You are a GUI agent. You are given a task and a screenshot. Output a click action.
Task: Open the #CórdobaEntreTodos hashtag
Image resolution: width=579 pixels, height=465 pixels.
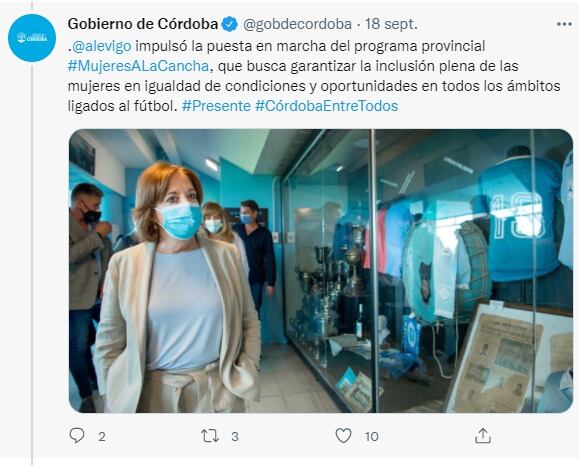point(326,106)
